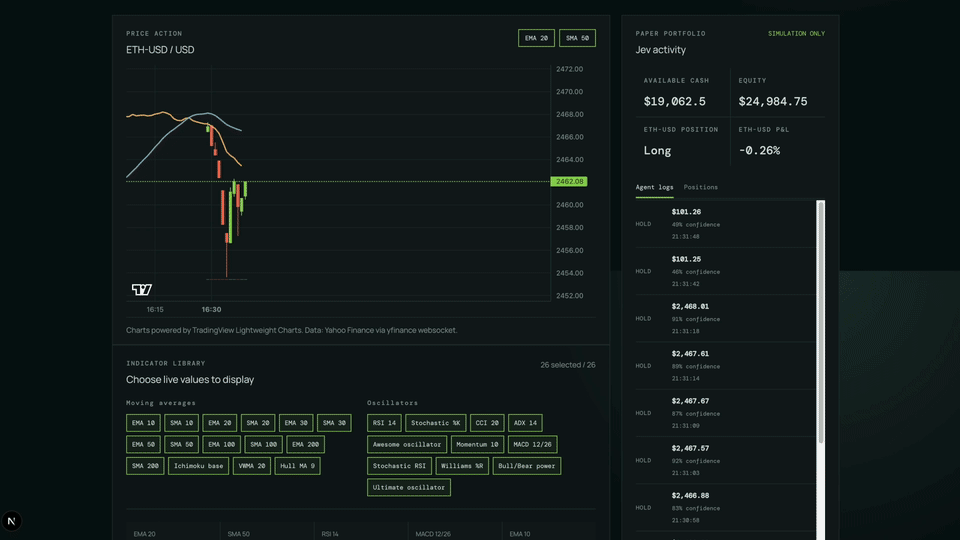Toggle Awesome oscillator chip
This screenshot has height=540, width=960.
(407, 444)
